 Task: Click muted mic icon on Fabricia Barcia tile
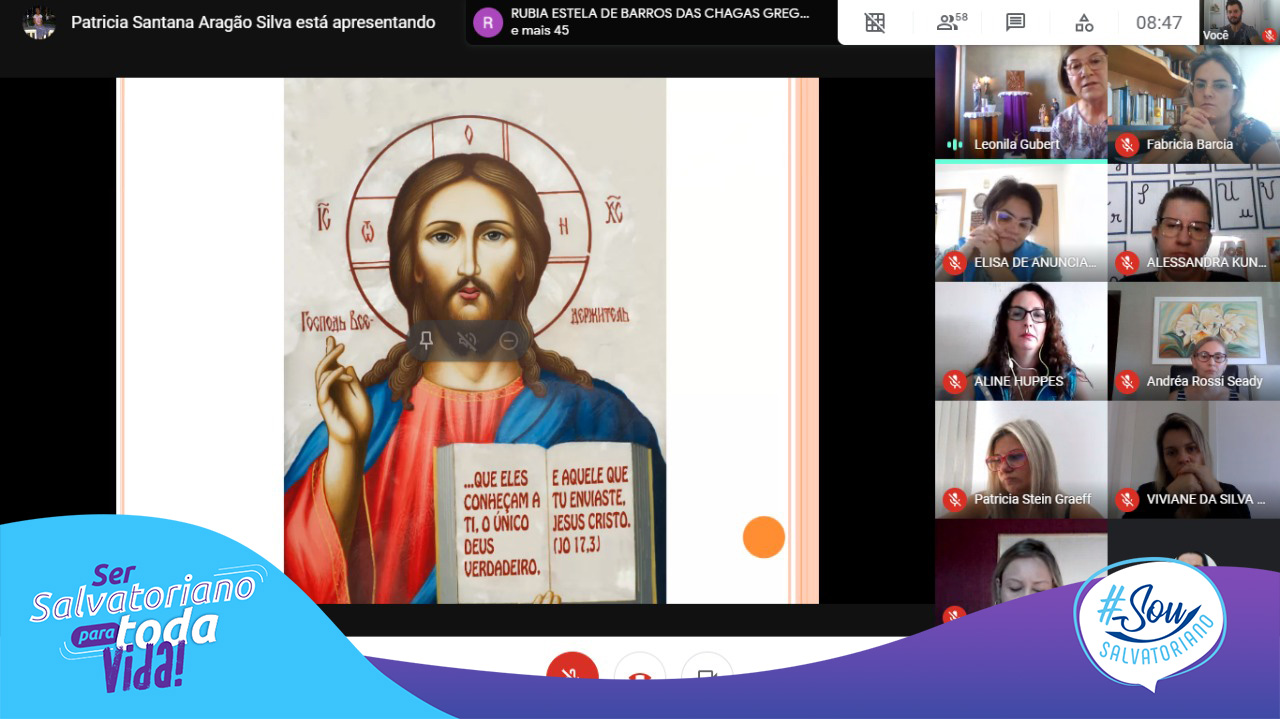1127,145
